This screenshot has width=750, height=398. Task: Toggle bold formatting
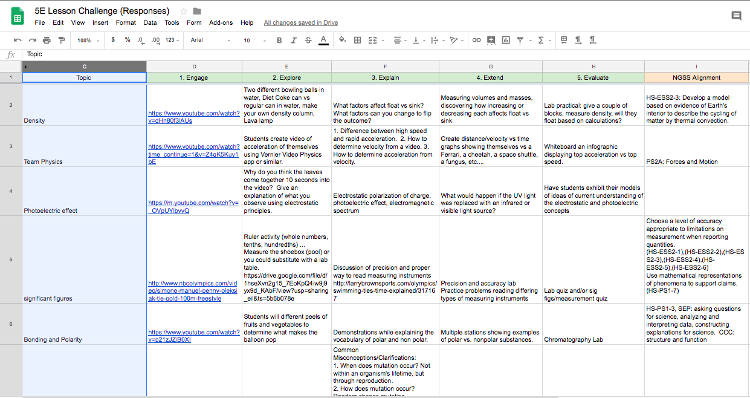coord(279,41)
